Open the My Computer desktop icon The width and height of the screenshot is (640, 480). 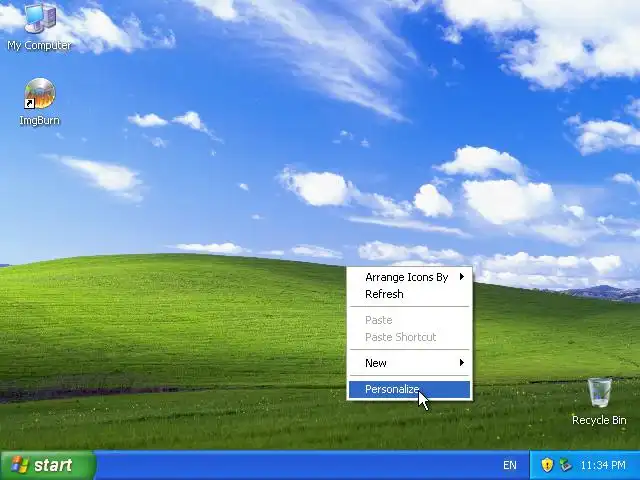tap(40, 26)
